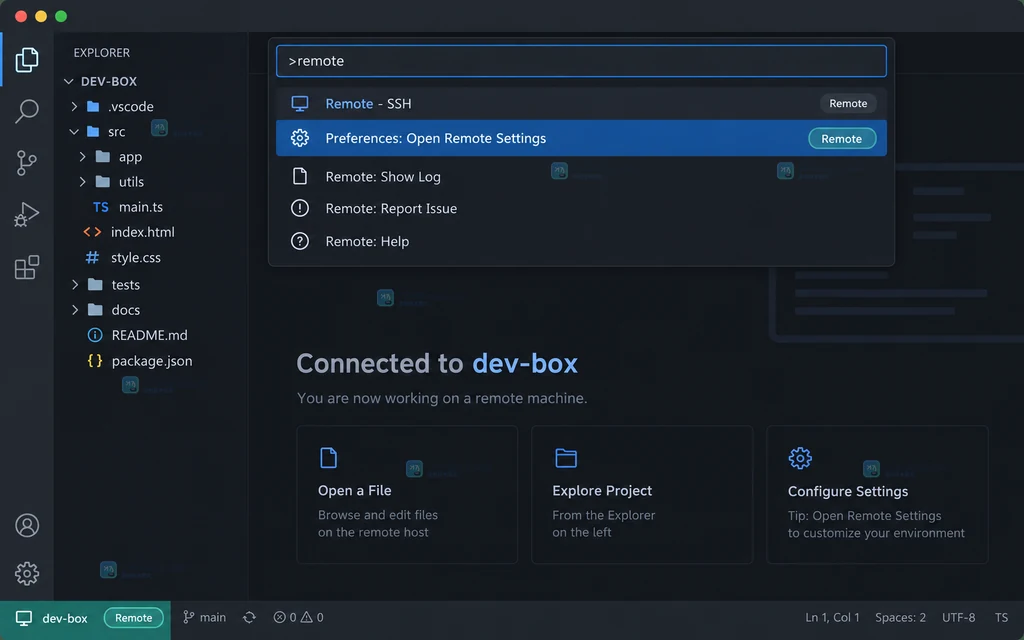Click the file icon beside Remote: Show Log

point(300,176)
